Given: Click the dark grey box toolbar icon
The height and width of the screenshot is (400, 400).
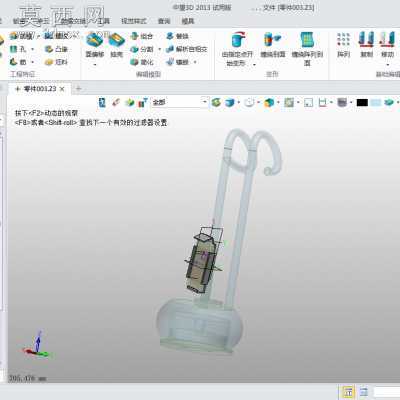Looking at the screenshot, I should click(x=342, y=102).
